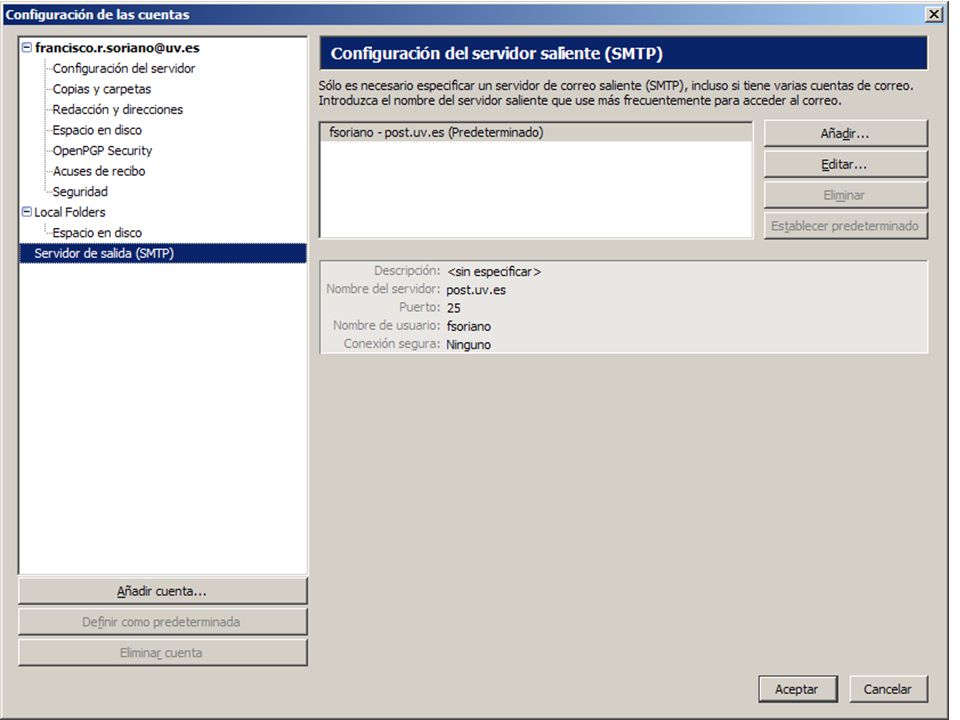Confirm with the Aceptar button
The width and height of the screenshot is (960, 720).
[797, 689]
